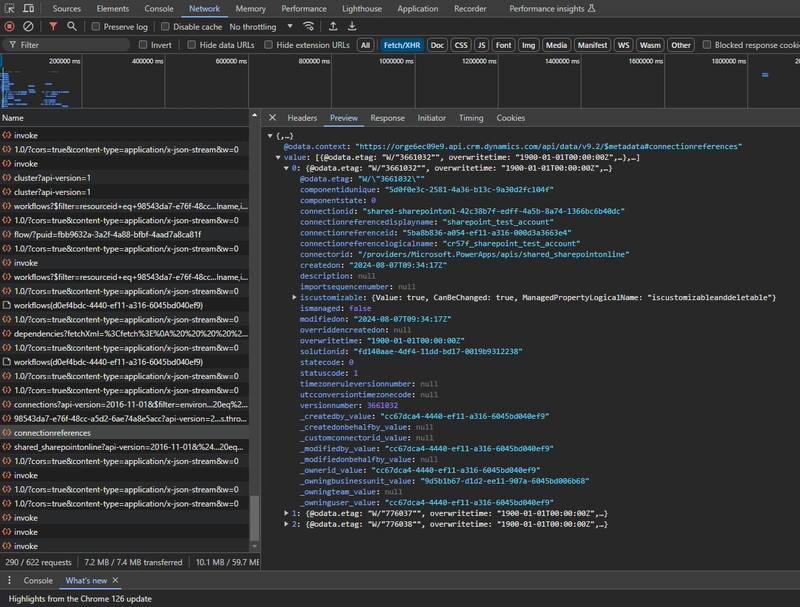Filter requests by the JS type
This screenshot has width=800, height=607.
[481, 45]
